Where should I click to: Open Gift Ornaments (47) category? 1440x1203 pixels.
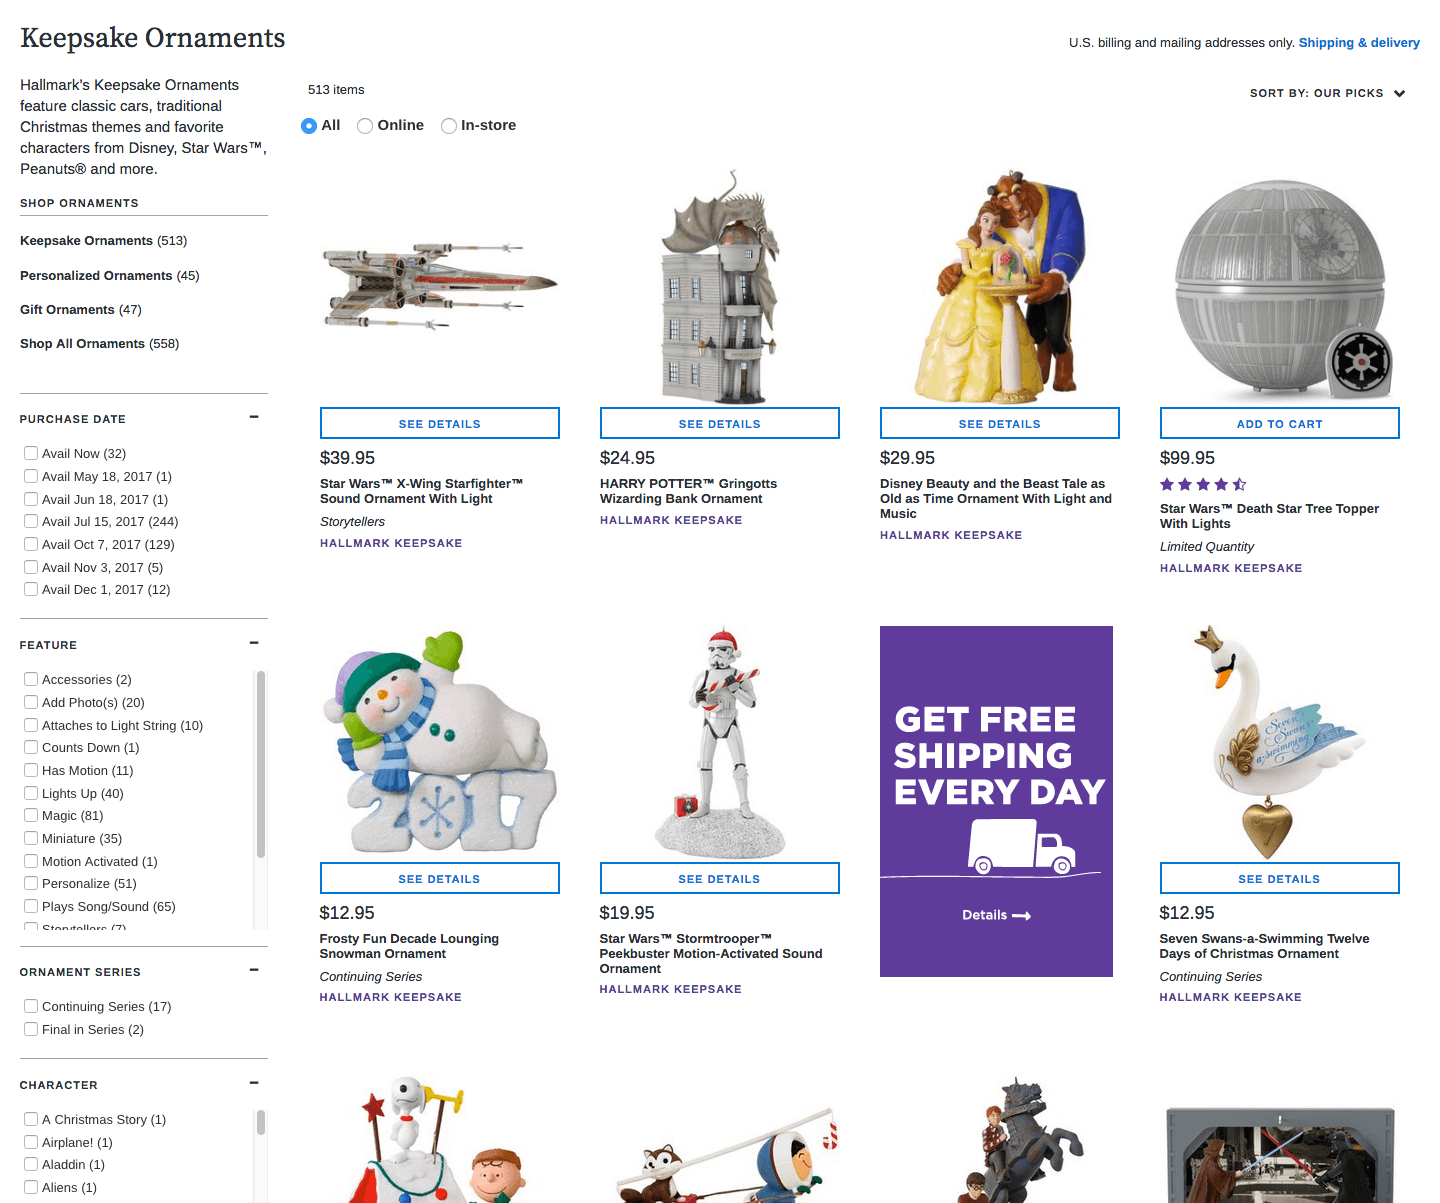click(x=81, y=310)
